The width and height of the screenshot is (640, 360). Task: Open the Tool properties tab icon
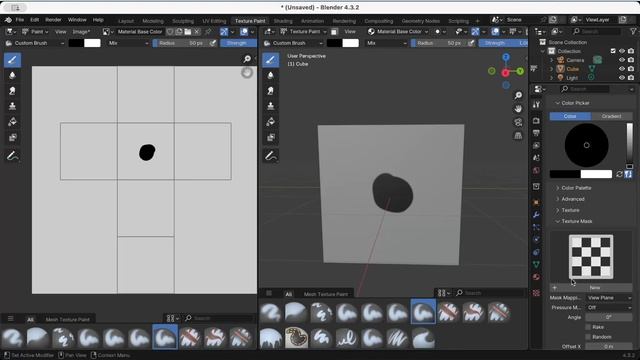(536, 104)
